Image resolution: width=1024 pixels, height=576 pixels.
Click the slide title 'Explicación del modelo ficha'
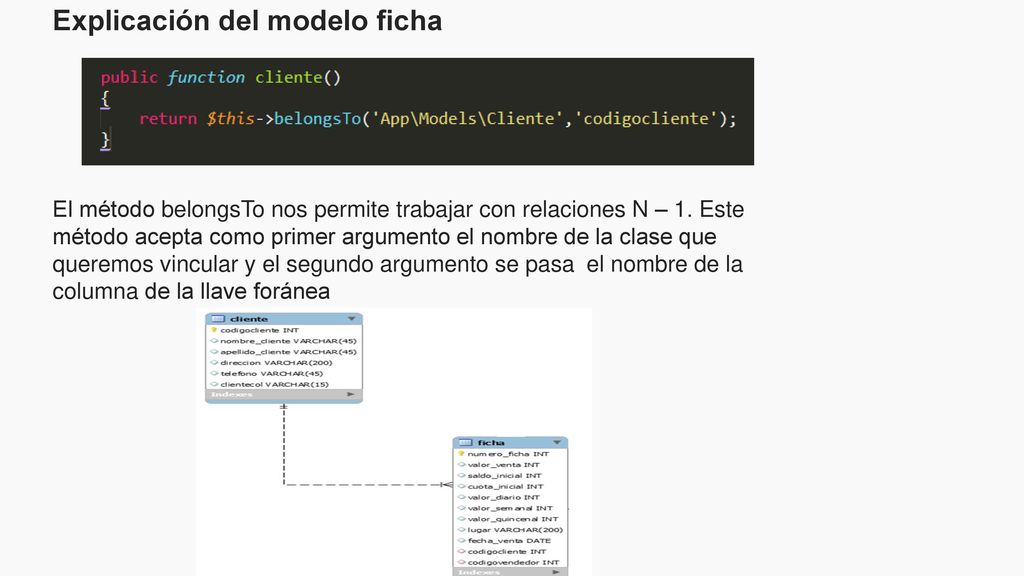tap(248, 21)
